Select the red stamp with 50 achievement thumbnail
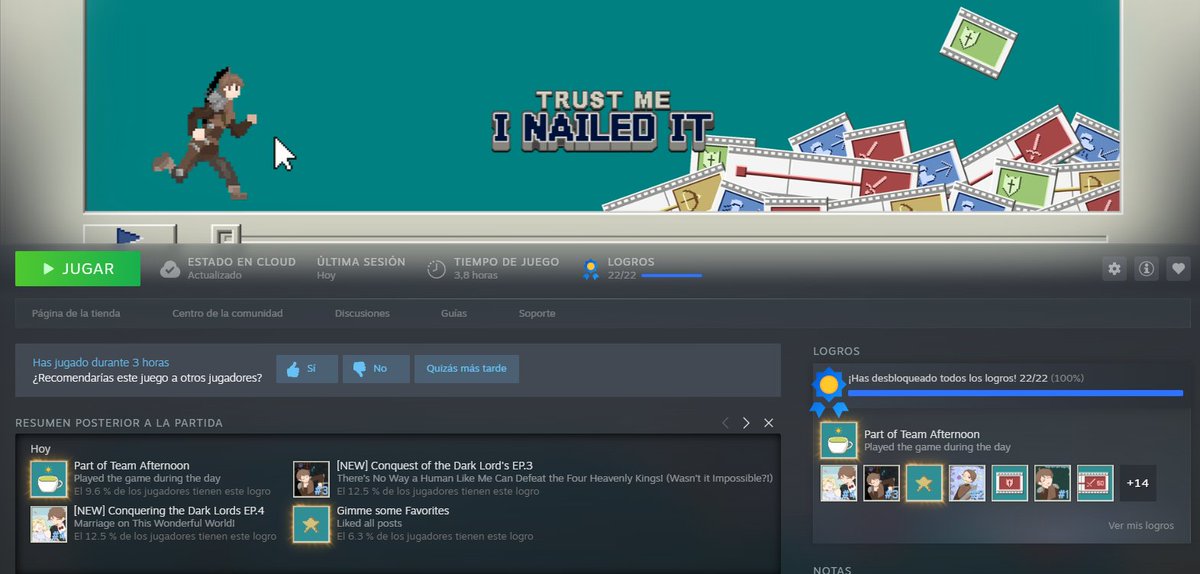1200x574 pixels. tap(1095, 483)
